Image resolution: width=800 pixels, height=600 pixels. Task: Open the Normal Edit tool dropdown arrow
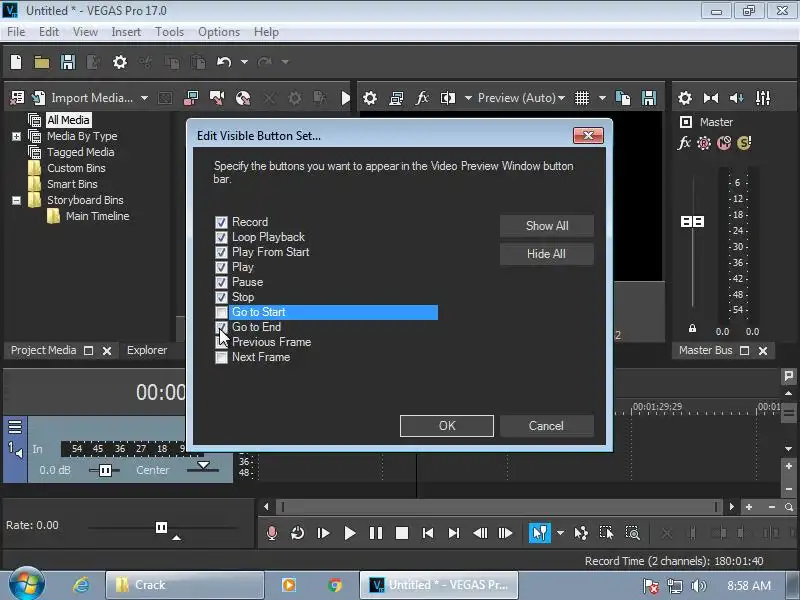tap(560, 533)
